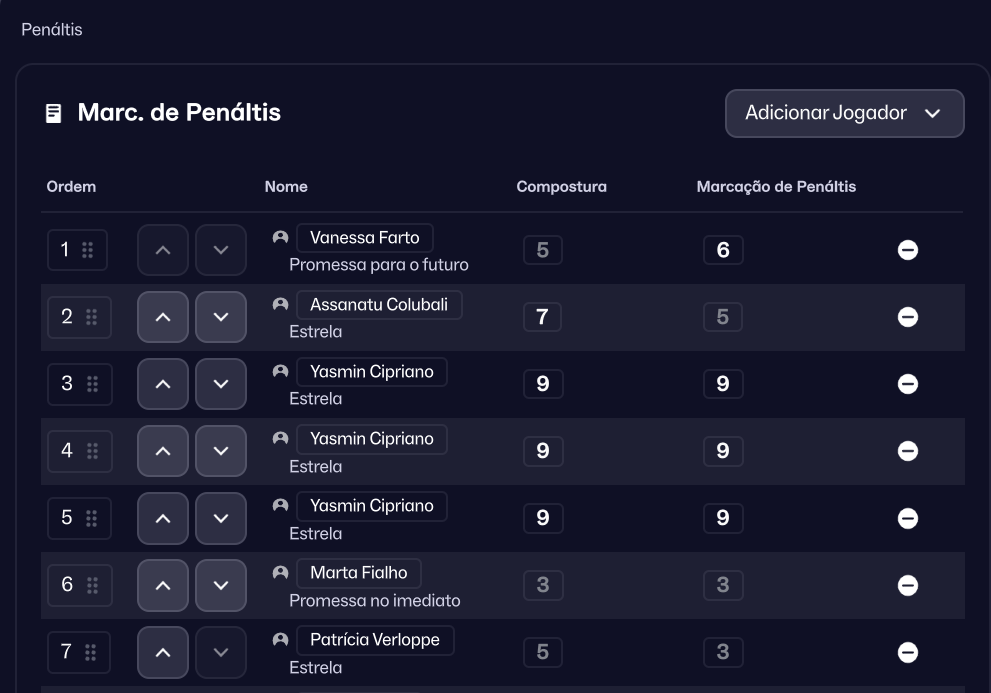
Task: Click Marta Fialho's Compostura value 3
Action: pos(543,585)
